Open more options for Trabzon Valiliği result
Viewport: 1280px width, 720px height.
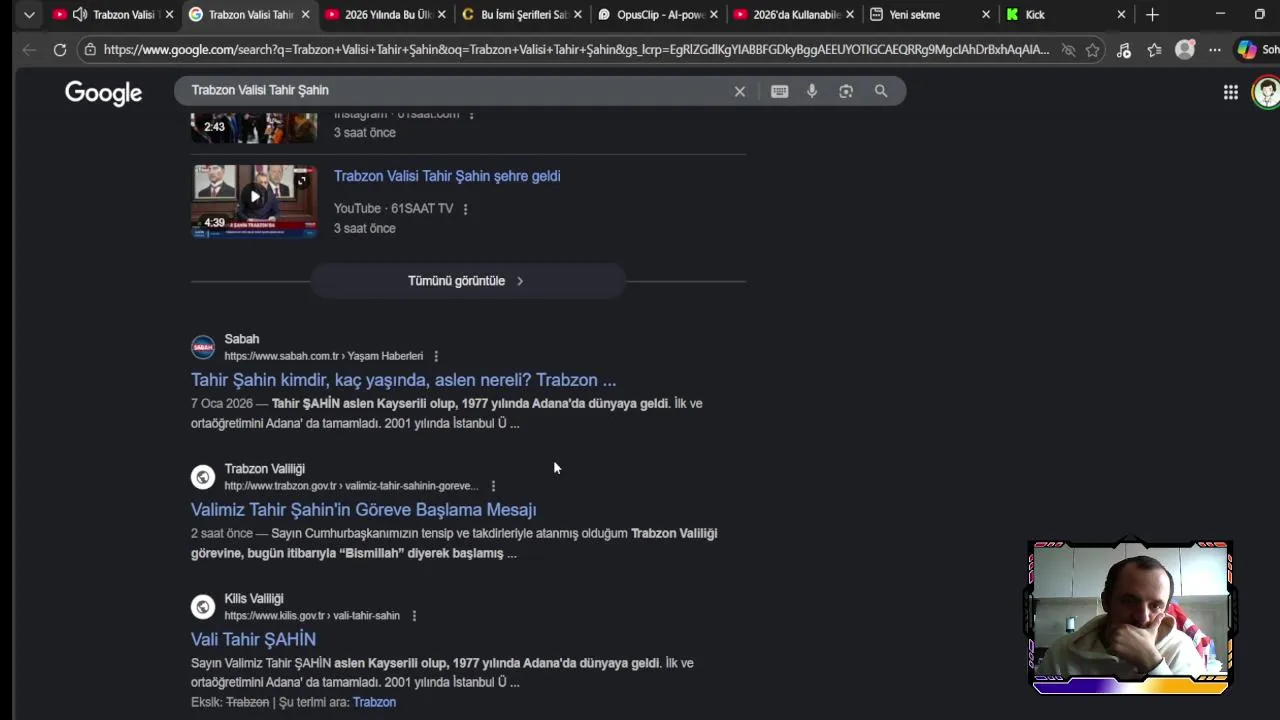[x=493, y=486]
